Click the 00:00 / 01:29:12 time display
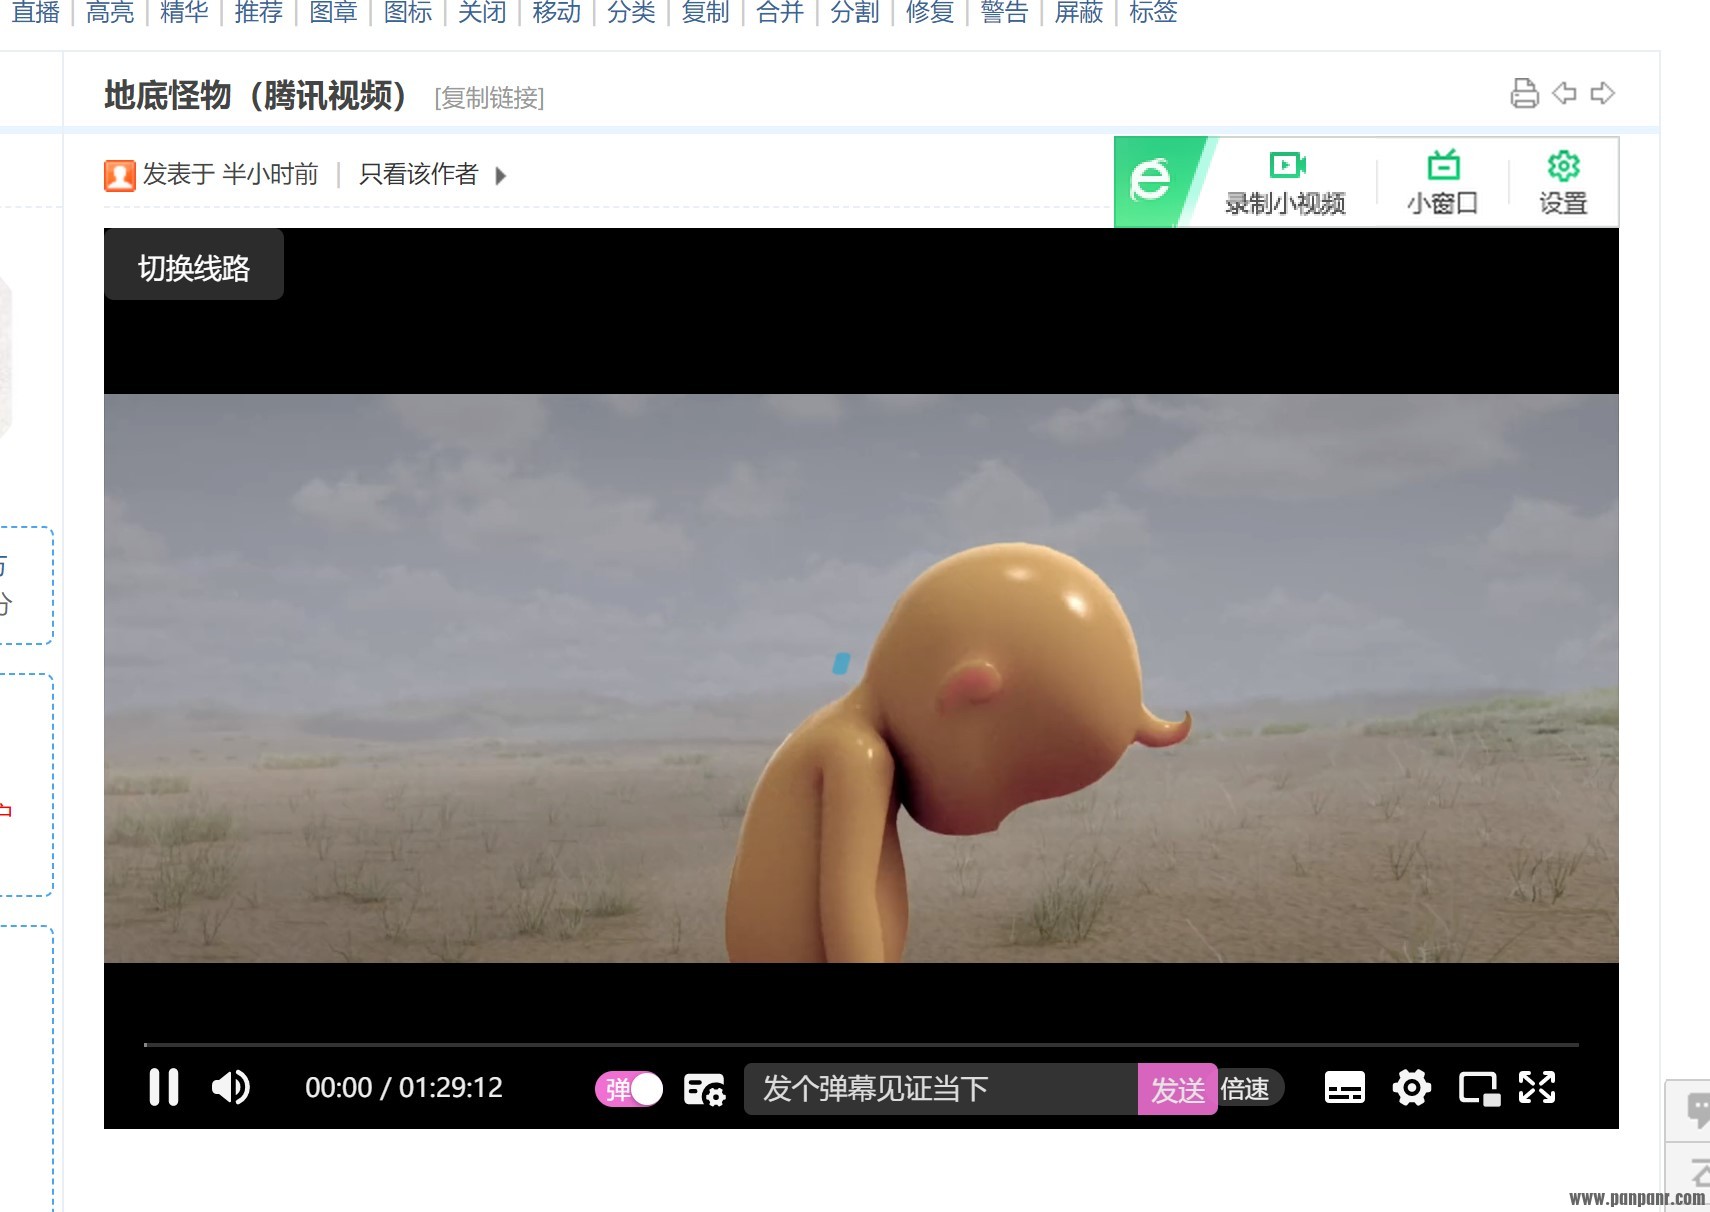 (x=404, y=1087)
